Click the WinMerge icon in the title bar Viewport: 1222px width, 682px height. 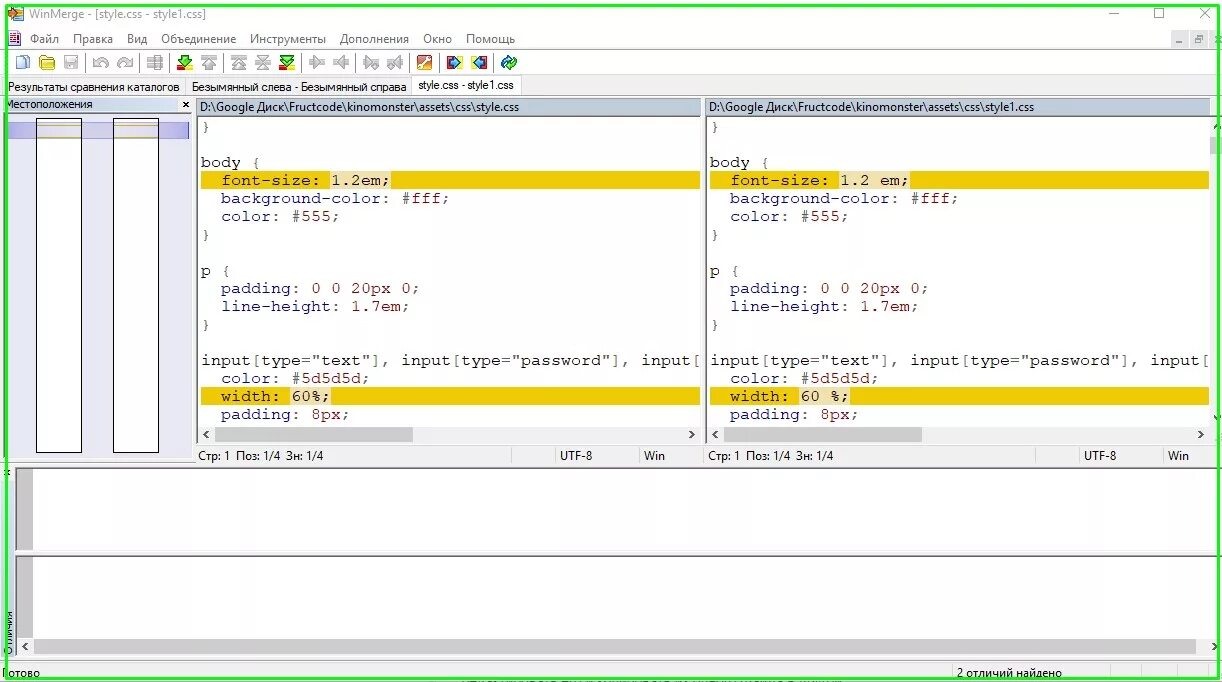(15, 14)
